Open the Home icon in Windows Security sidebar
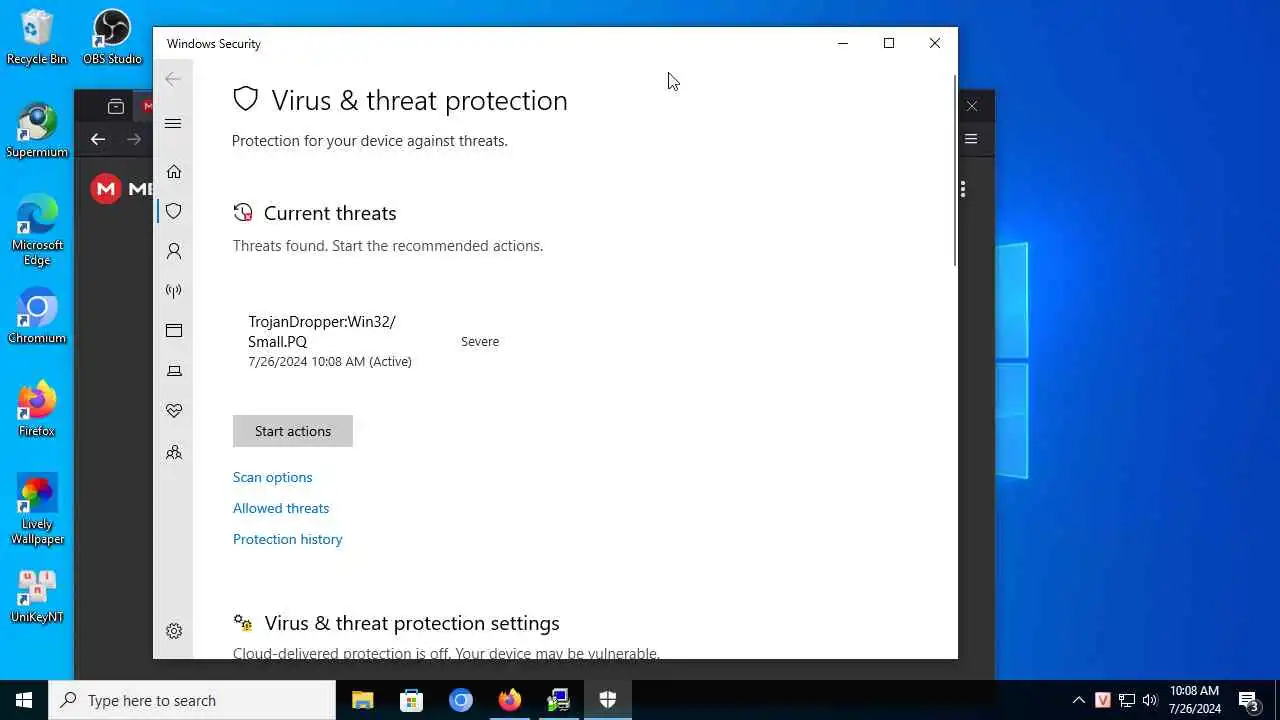Image resolution: width=1280 pixels, height=720 pixels. 174,172
